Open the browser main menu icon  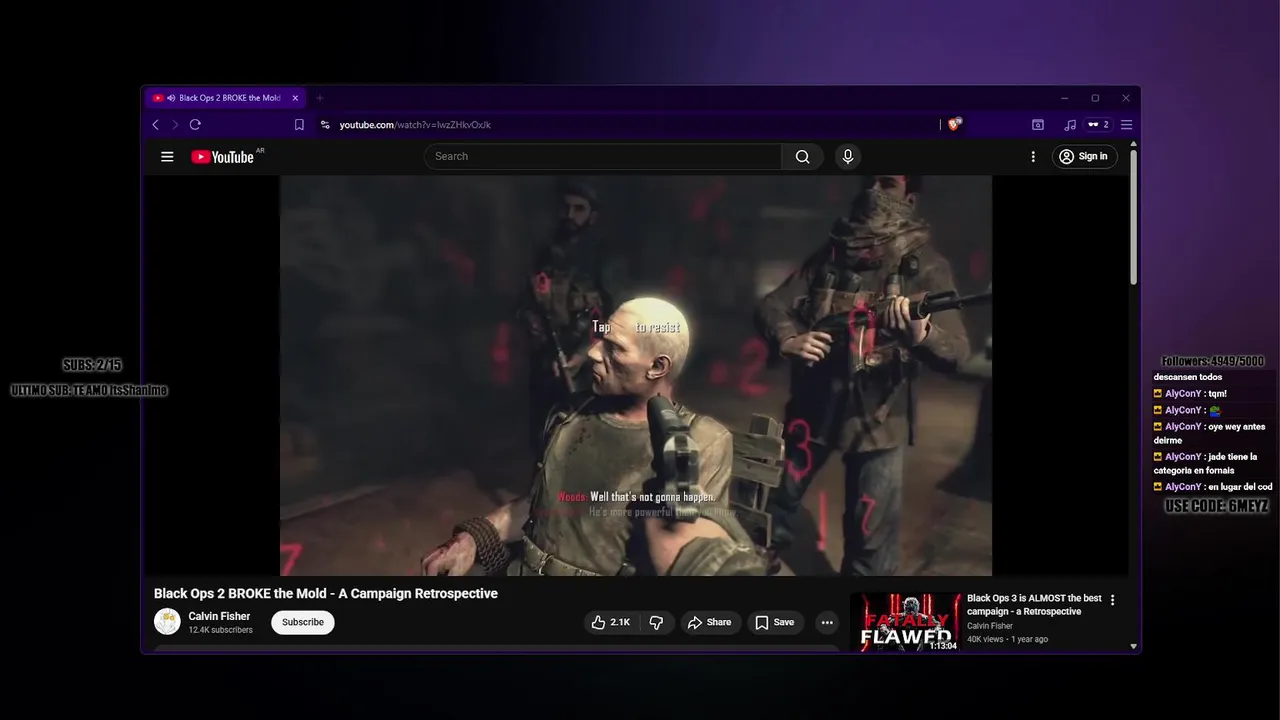click(1126, 125)
